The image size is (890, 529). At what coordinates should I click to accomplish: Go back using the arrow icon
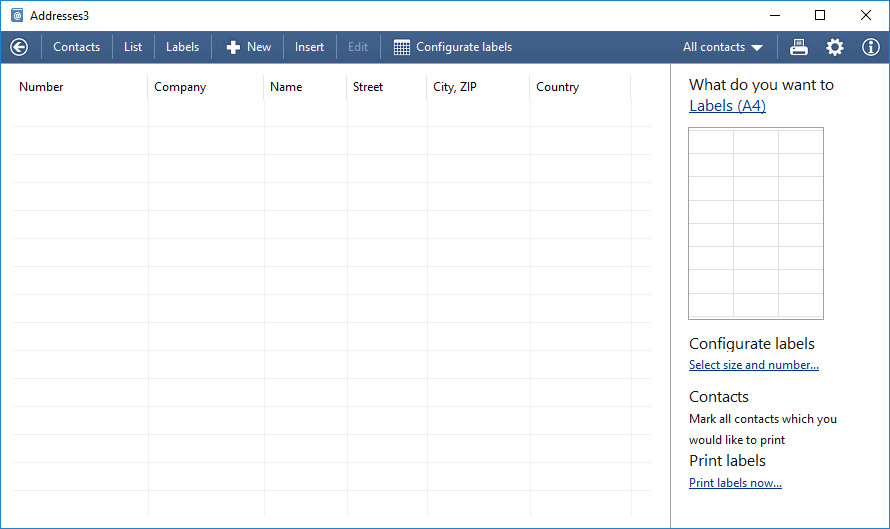tap(19, 47)
